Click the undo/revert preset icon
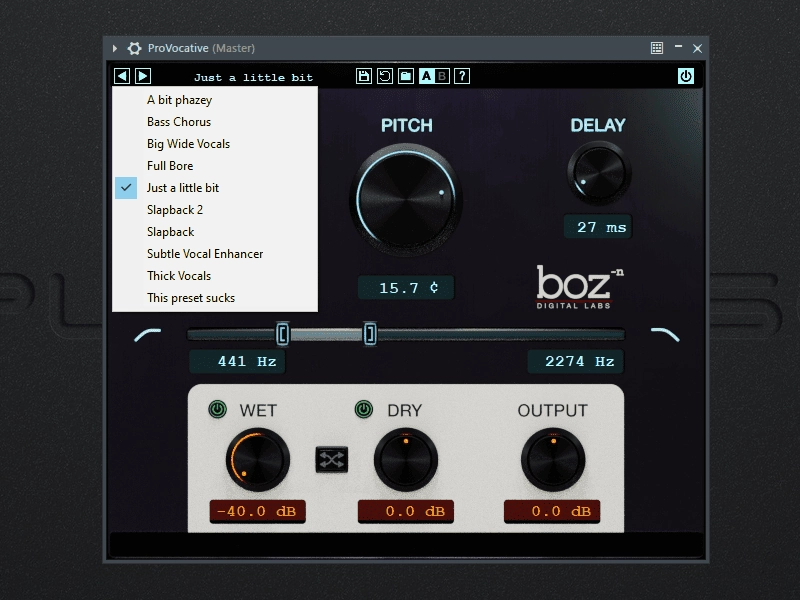The width and height of the screenshot is (800, 600). (385, 76)
